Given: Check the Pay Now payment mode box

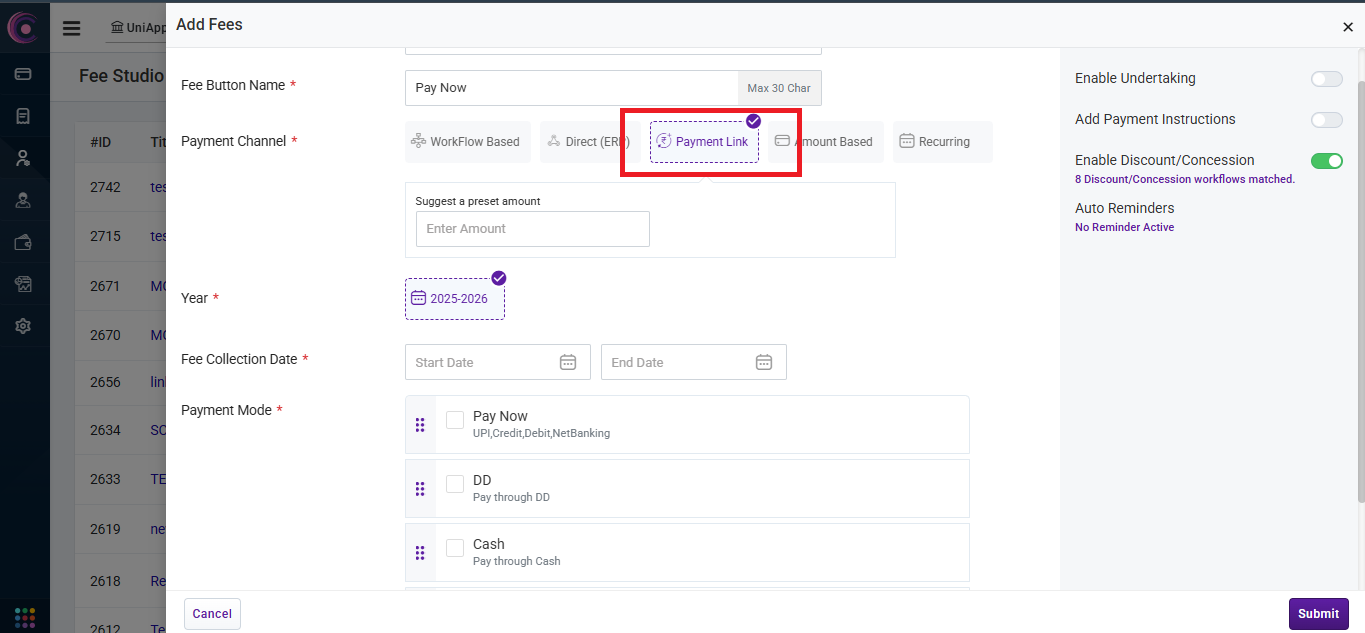Looking at the screenshot, I should (x=455, y=420).
